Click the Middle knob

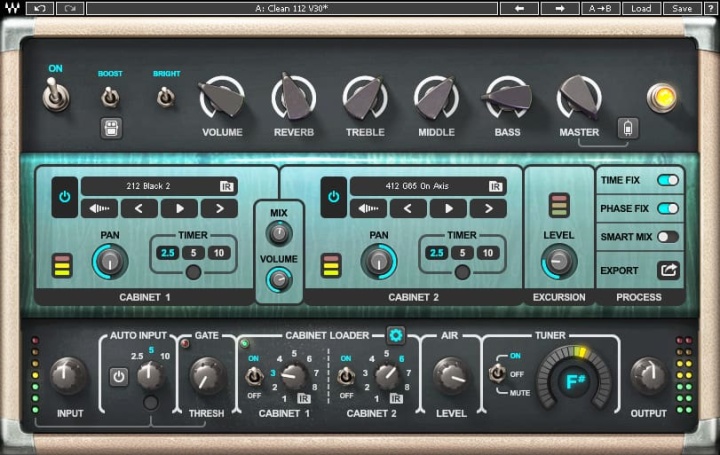coord(436,98)
